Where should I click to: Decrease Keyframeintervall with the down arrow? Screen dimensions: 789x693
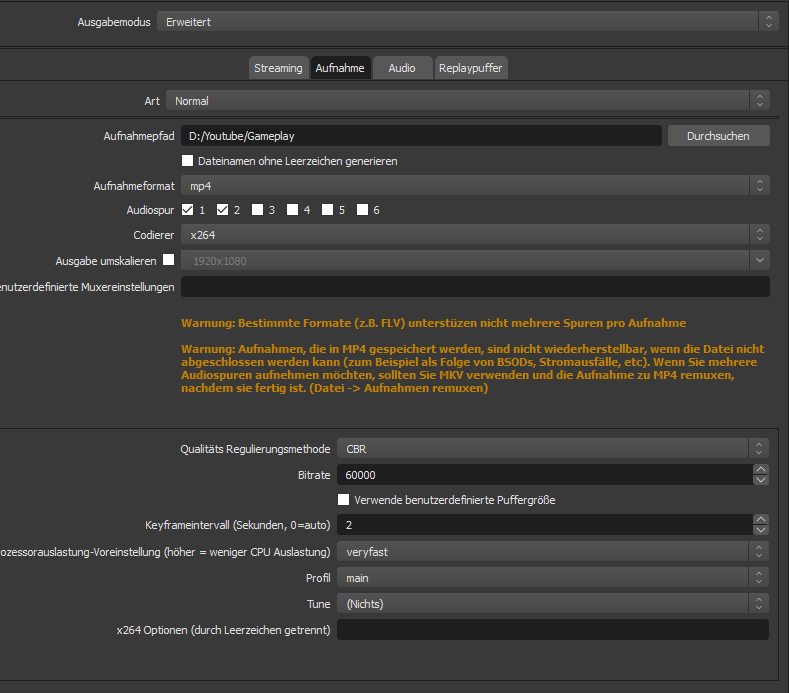761,529
